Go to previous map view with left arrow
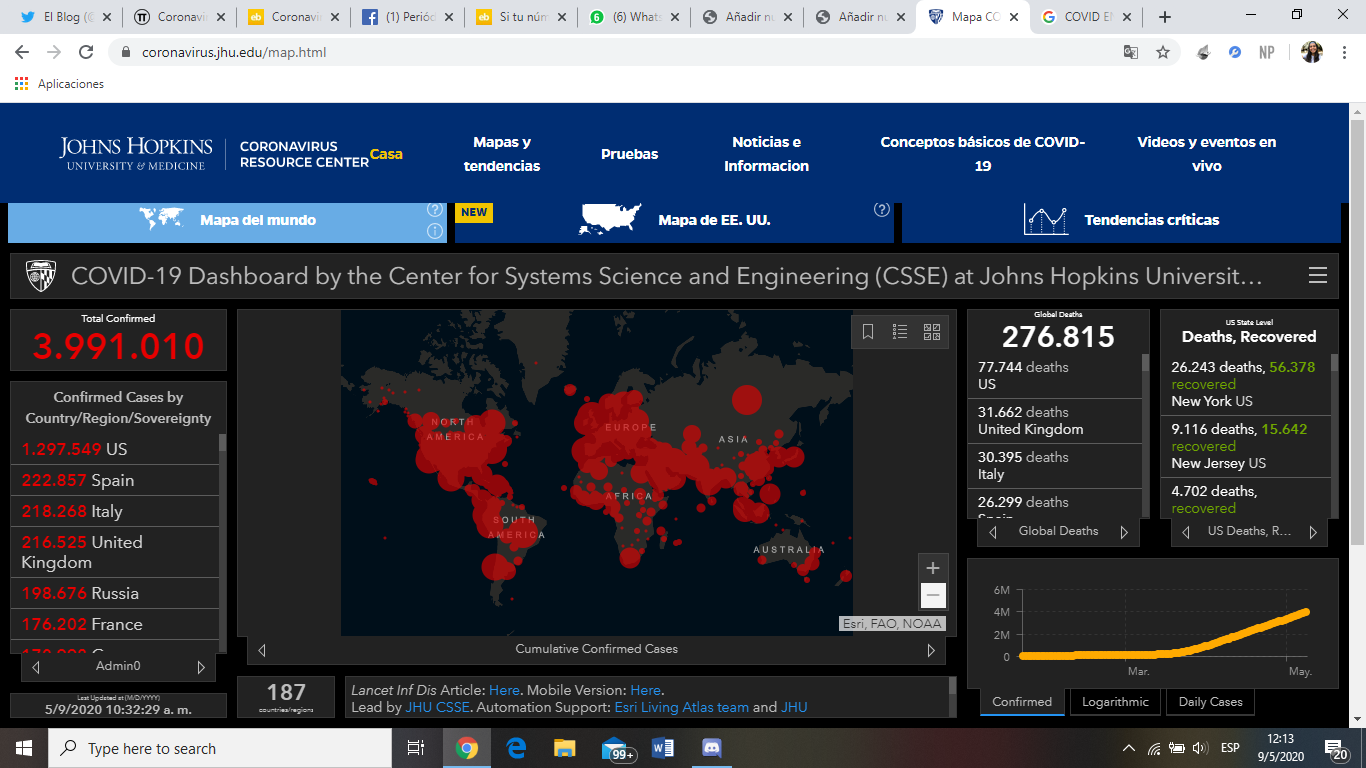1366x768 pixels. point(262,650)
